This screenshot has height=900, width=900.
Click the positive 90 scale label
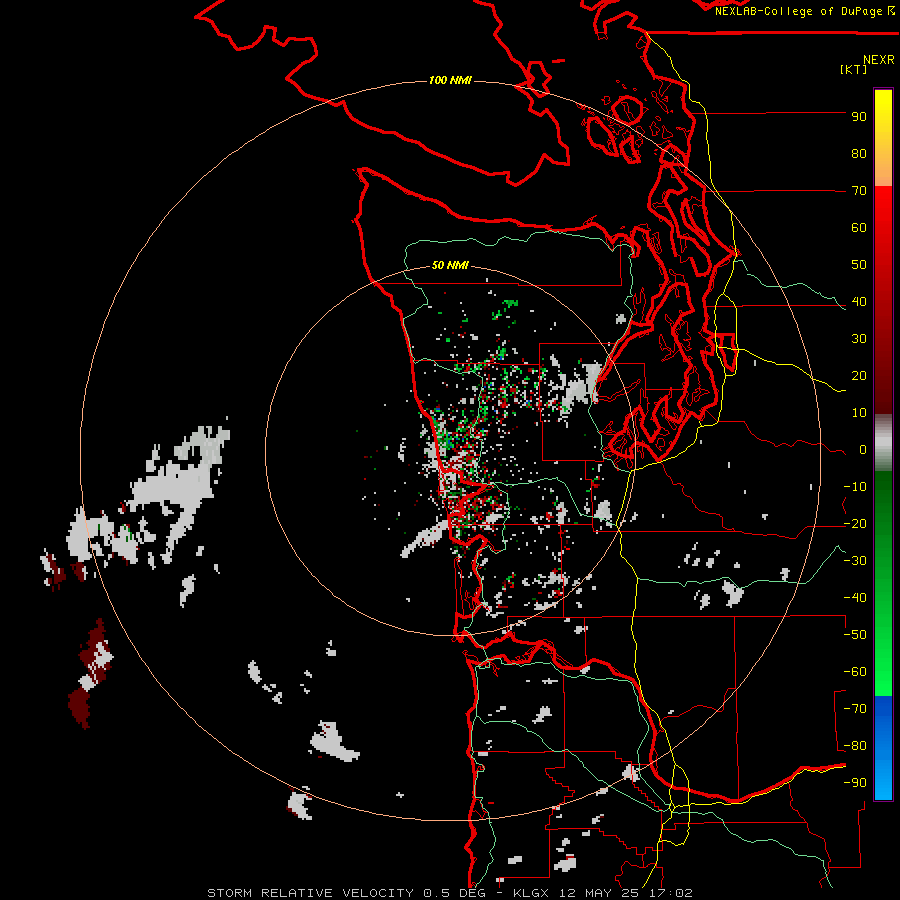pos(859,117)
